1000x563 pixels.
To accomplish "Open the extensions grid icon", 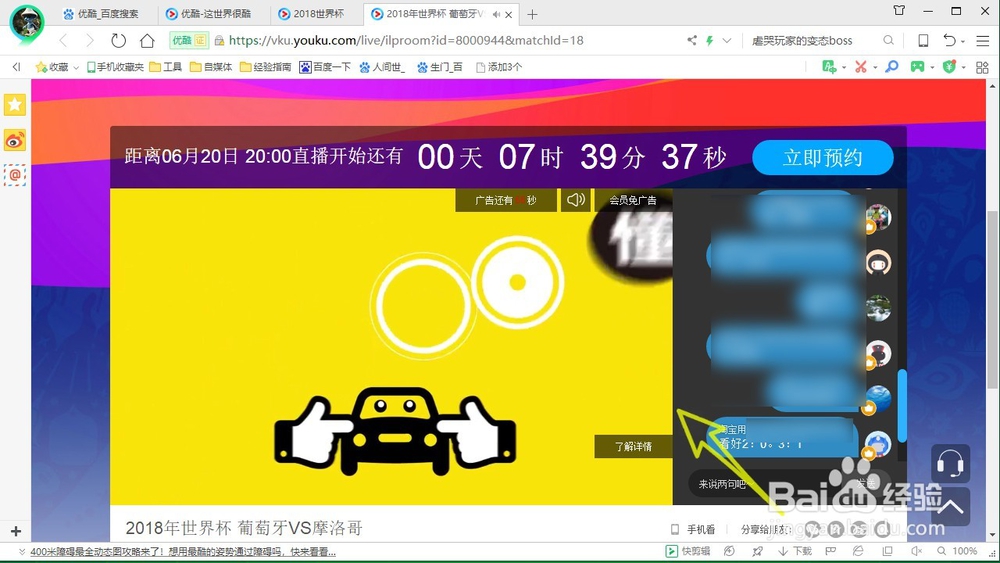I will click(982, 67).
